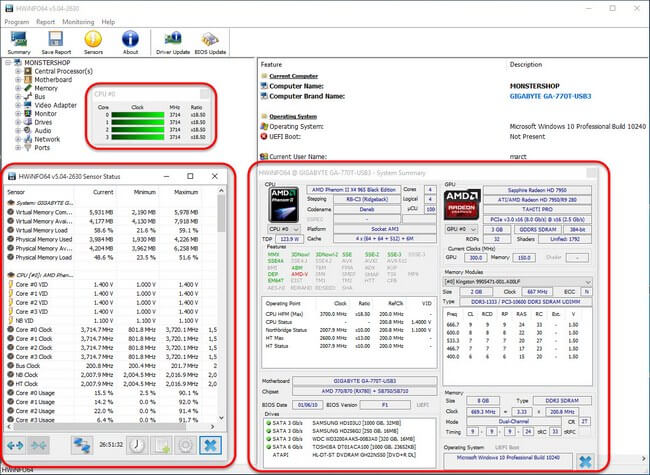Image resolution: width=650 pixels, height=475 pixels.
Task: Open the Summary toolbar icon
Action: click(x=19, y=43)
